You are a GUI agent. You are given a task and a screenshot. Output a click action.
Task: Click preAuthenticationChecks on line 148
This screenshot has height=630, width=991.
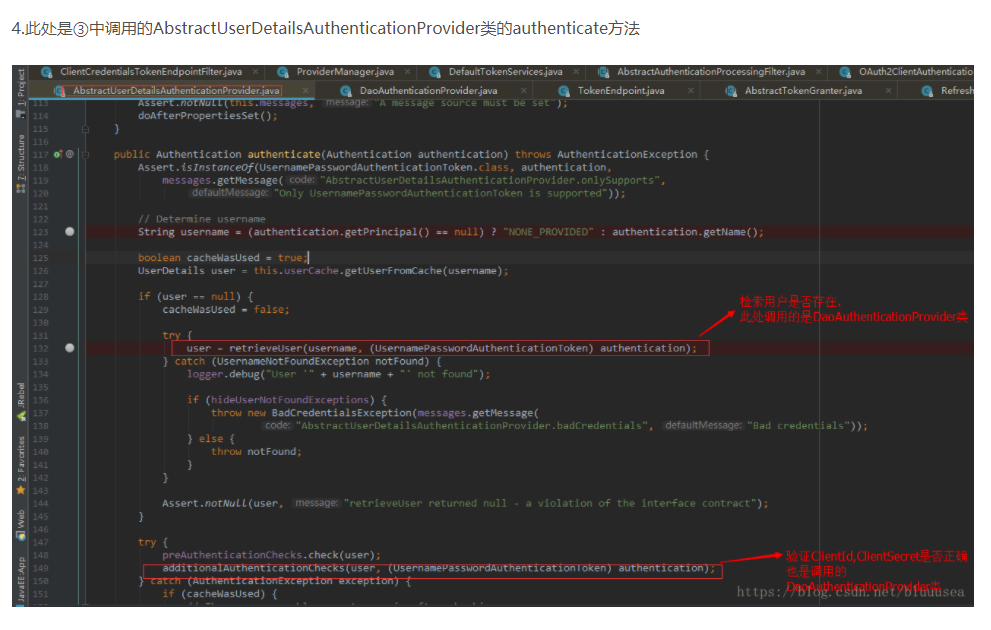232,555
